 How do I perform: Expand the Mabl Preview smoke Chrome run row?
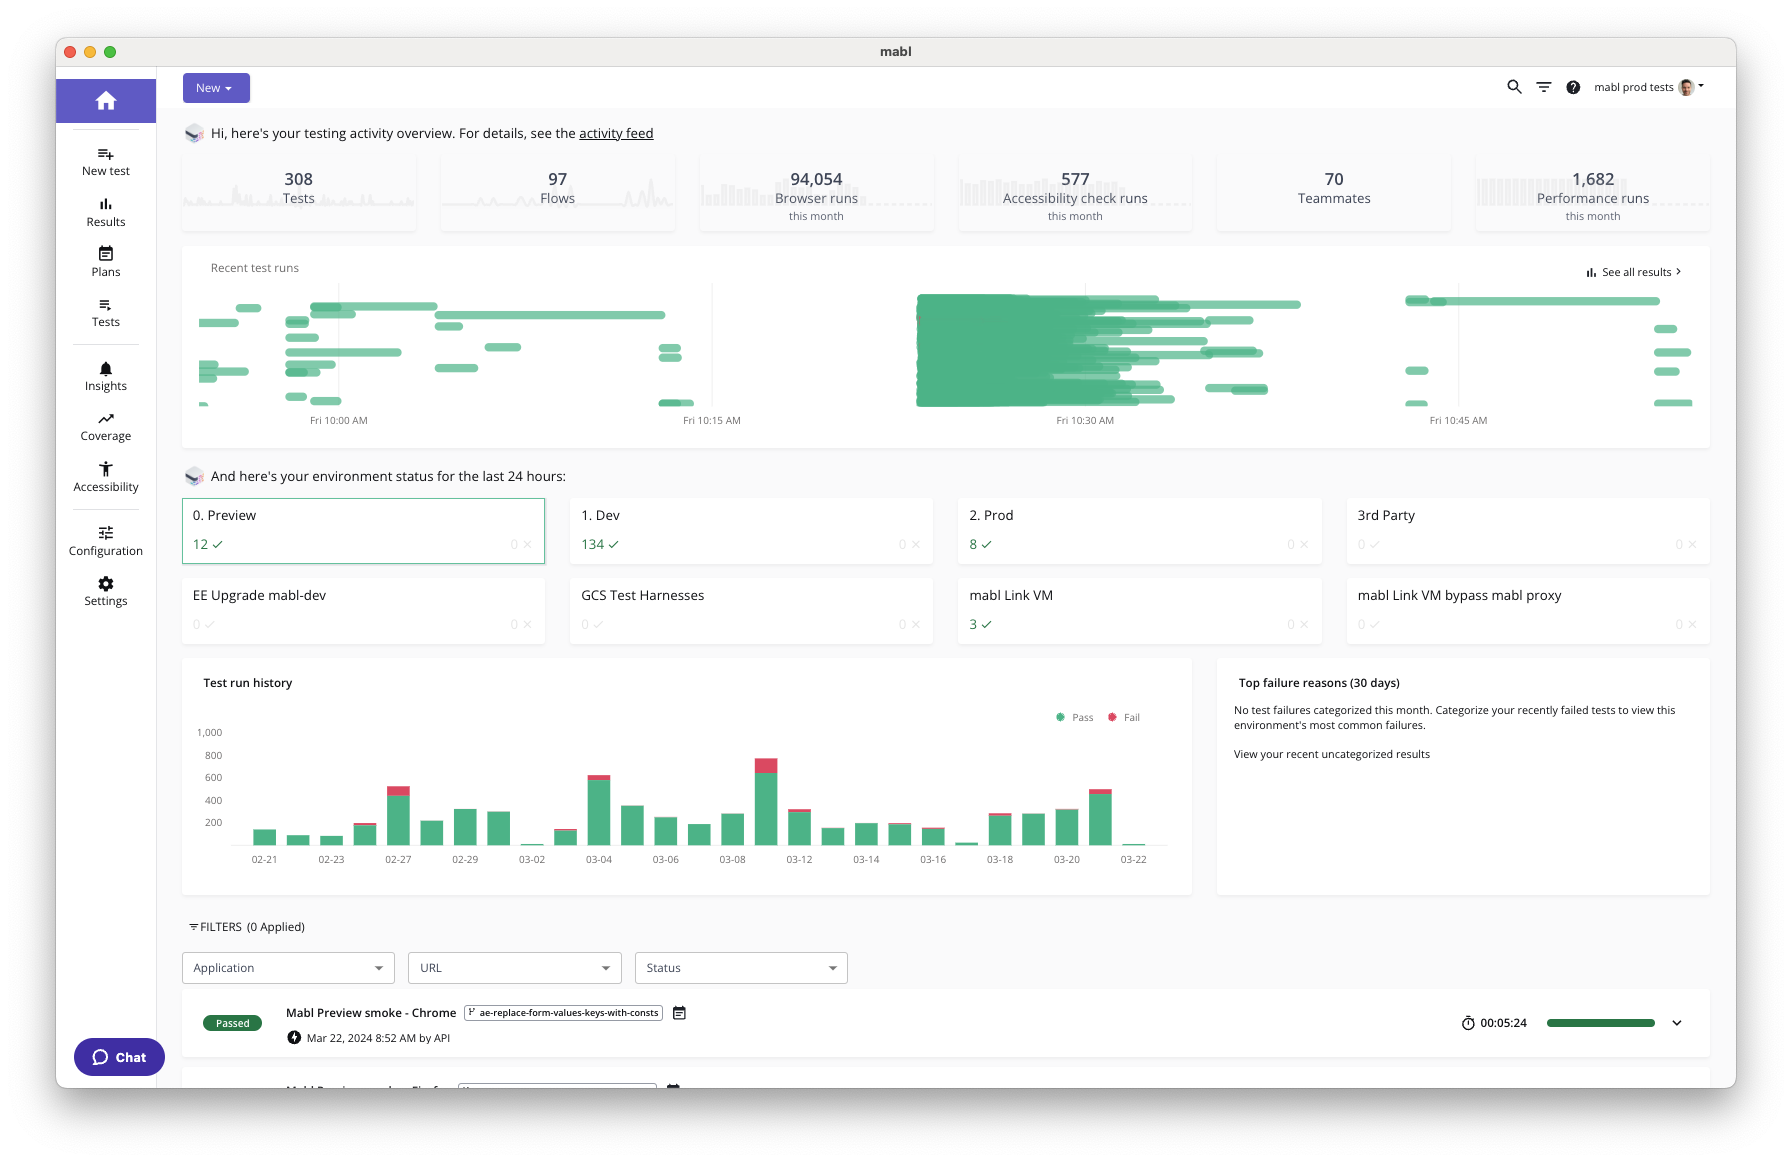(1677, 1023)
